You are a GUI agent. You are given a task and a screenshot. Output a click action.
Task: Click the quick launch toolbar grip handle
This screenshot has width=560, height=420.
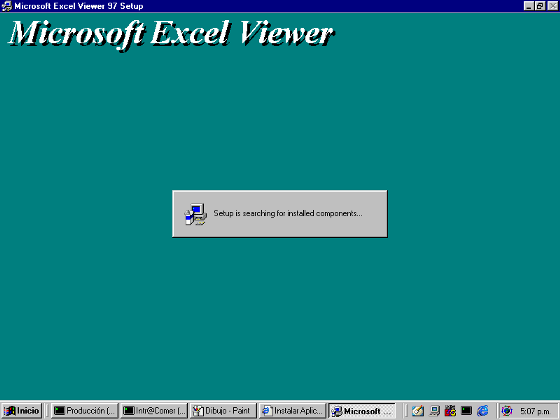[406, 411]
